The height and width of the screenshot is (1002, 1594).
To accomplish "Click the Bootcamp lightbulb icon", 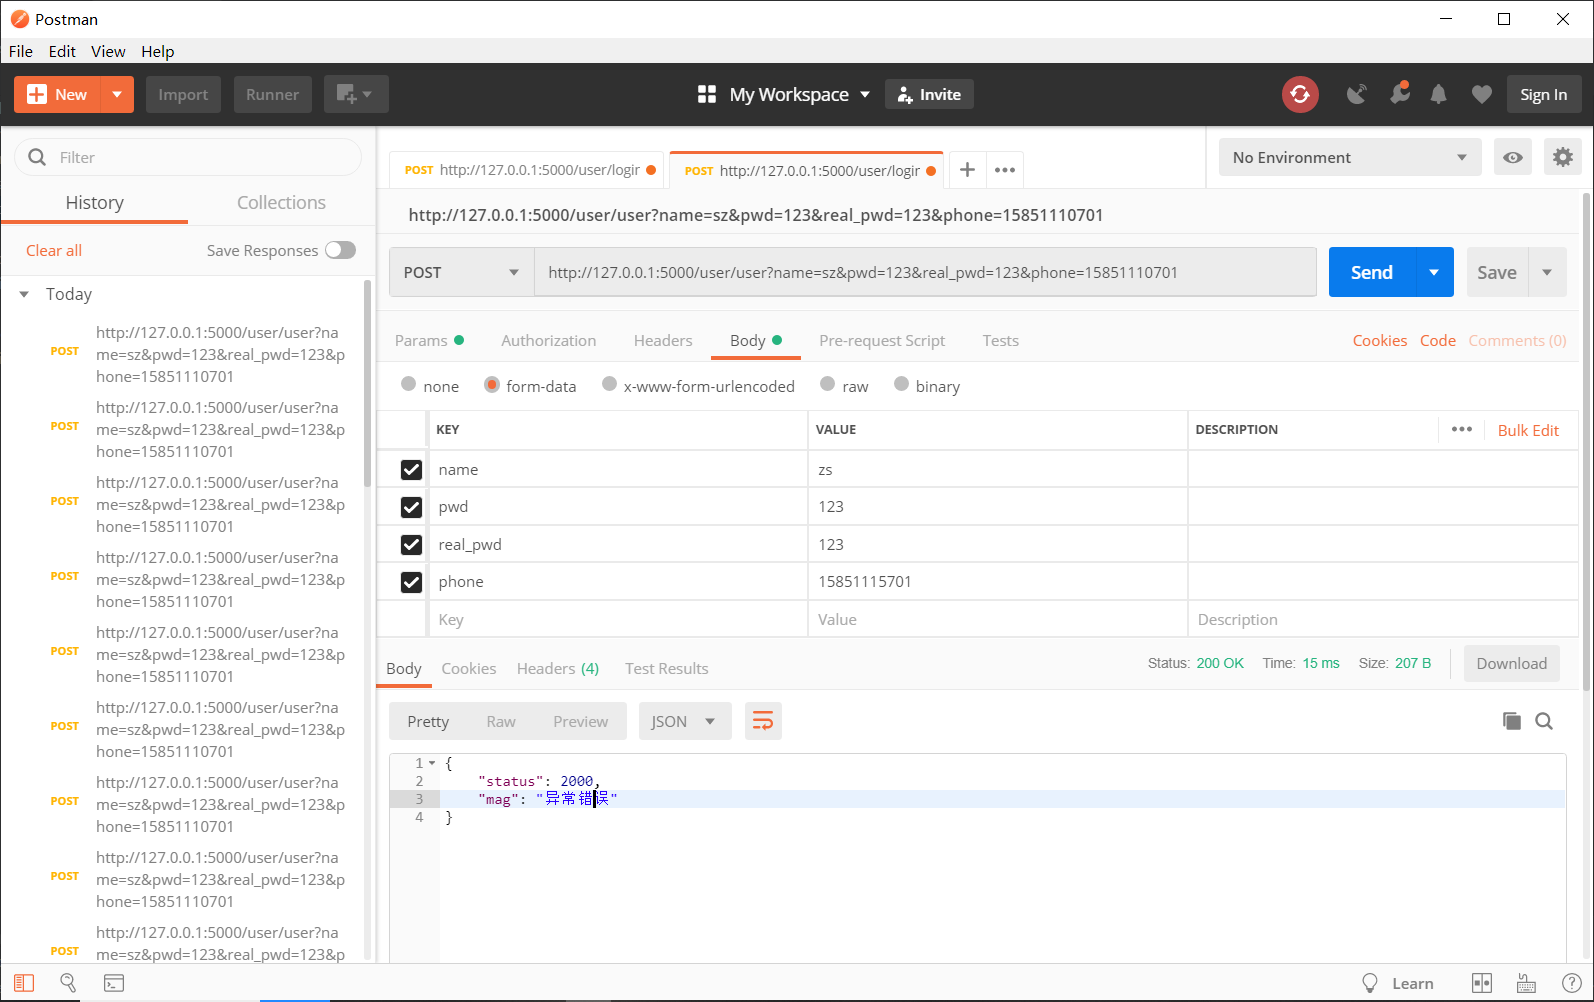I will 1370,983.
